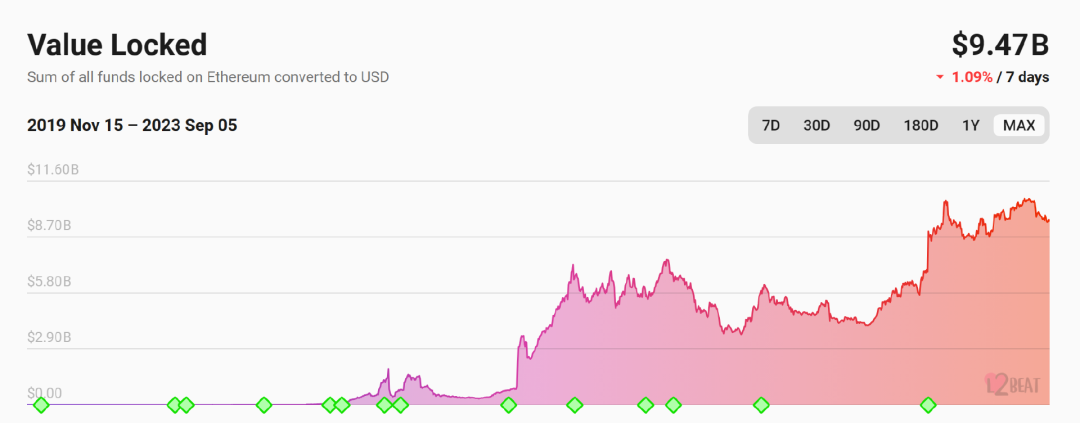The image size is (1080, 423).
Task: Click the leftmost green milestone diamond
Action: click(41, 405)
